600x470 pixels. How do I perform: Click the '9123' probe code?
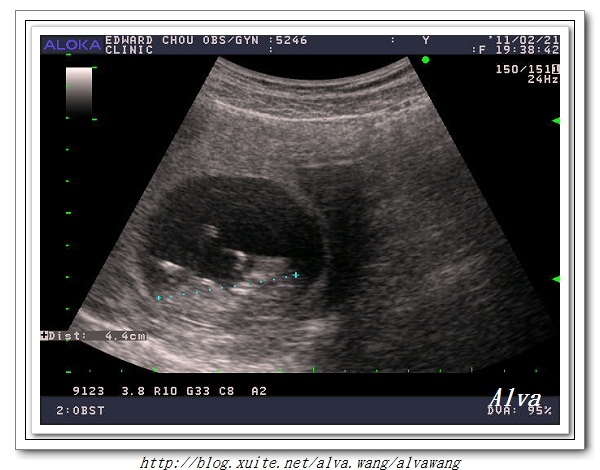click(88, 391)
